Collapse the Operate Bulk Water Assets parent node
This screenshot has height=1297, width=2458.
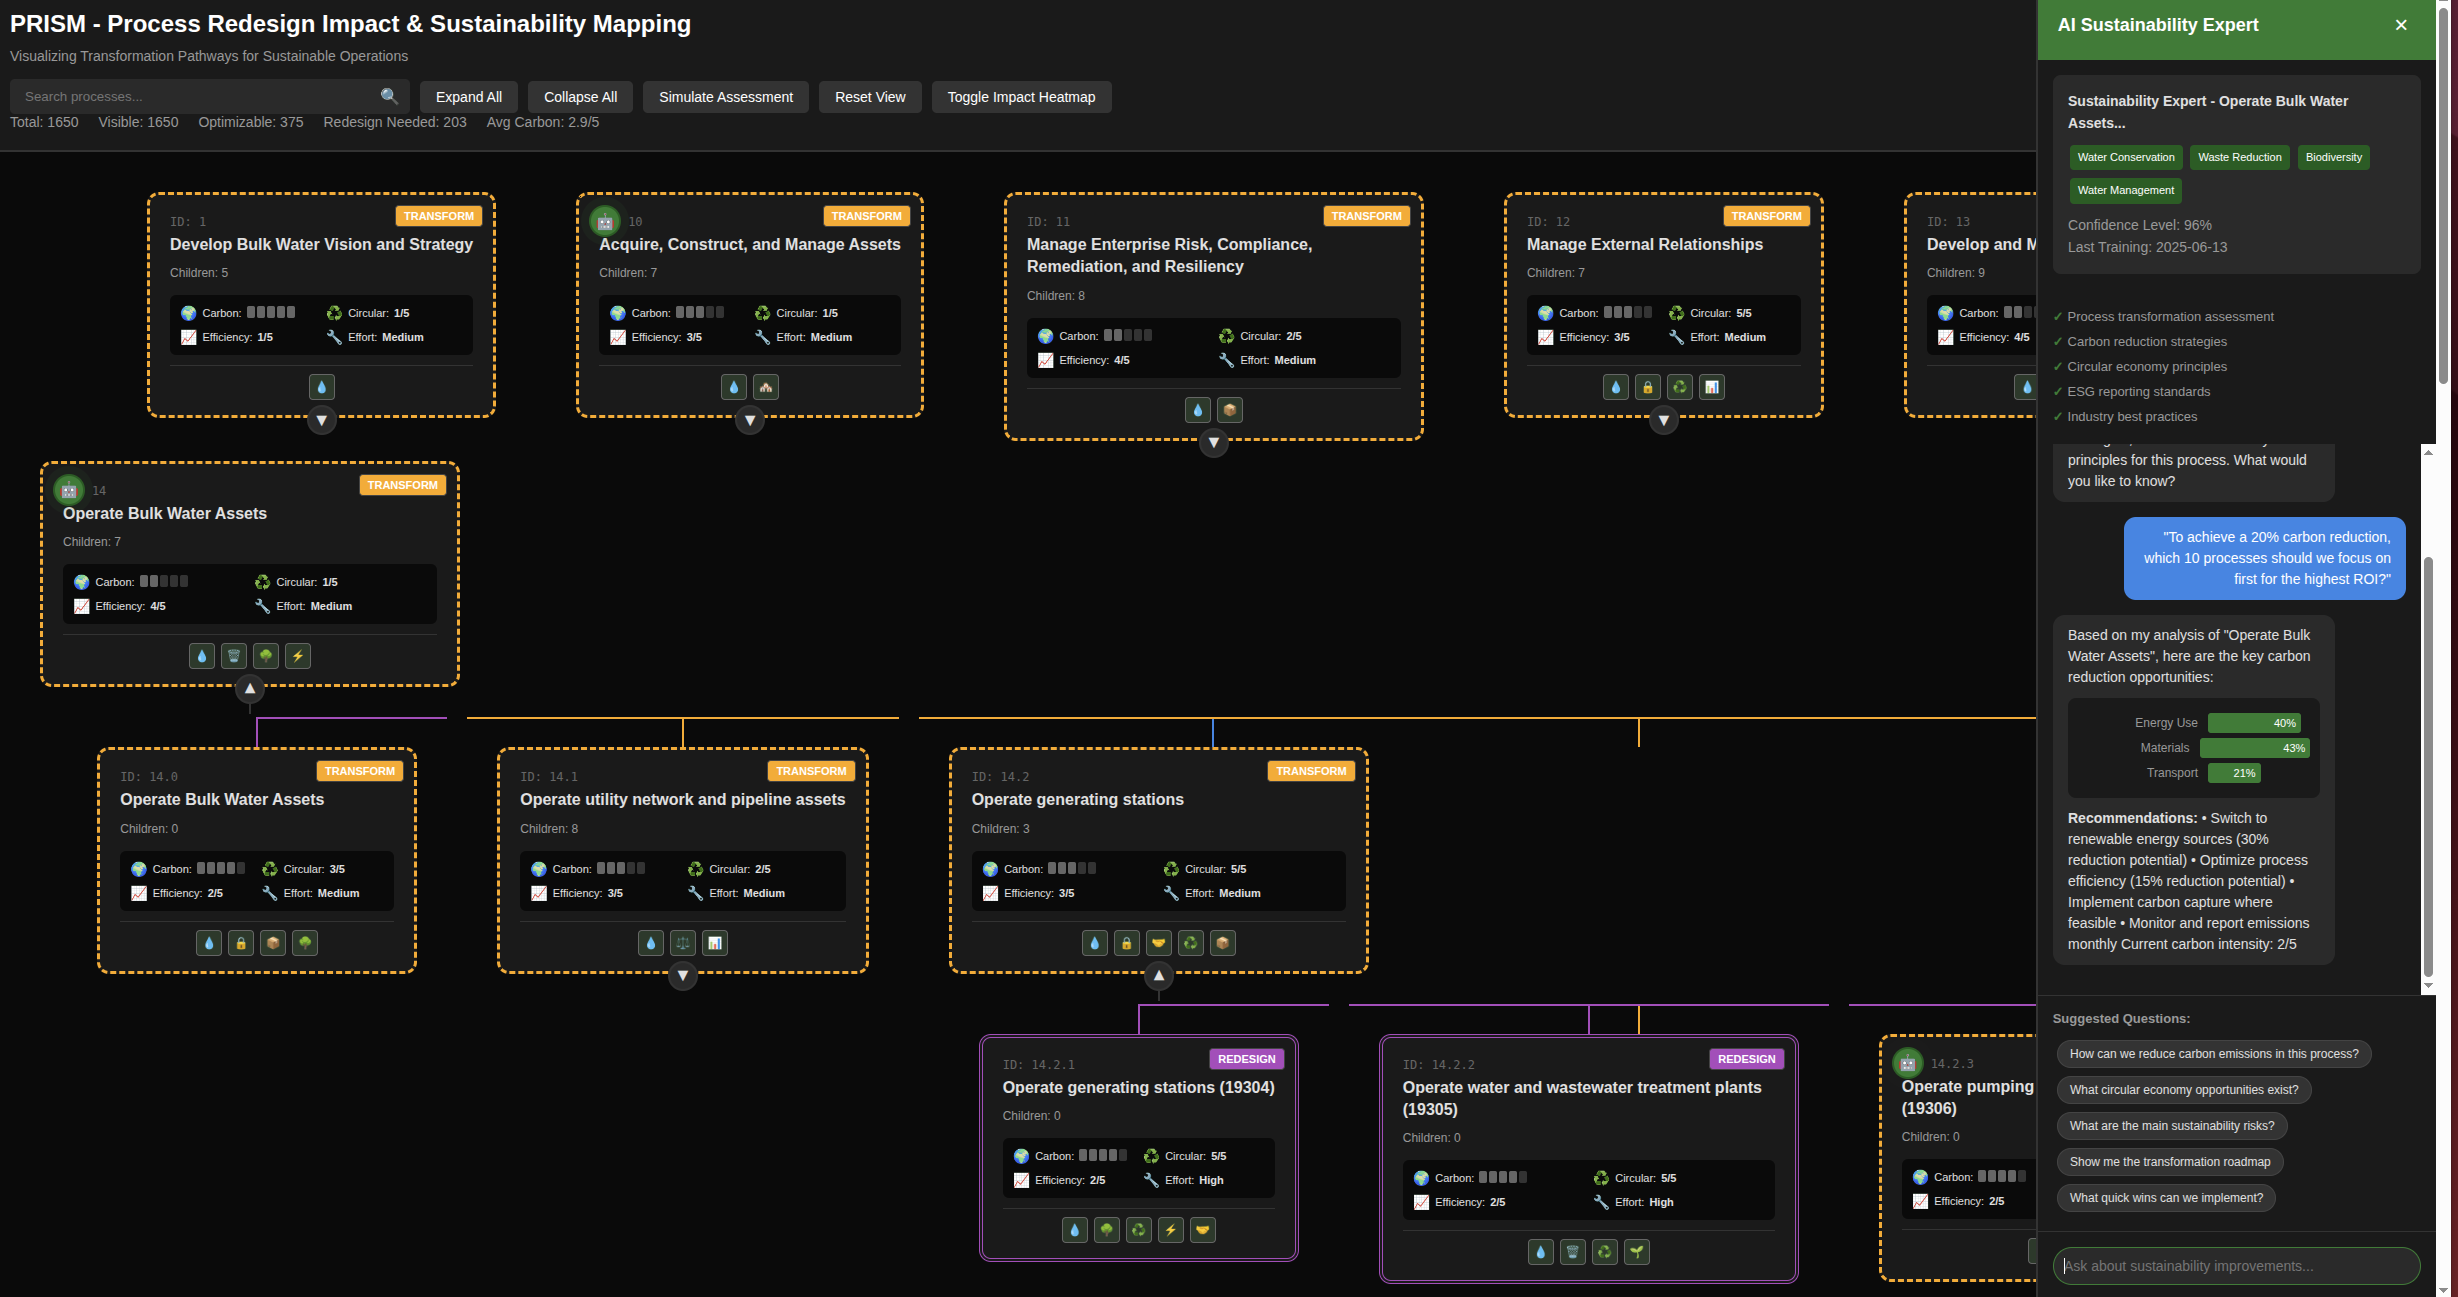(249, 688)
